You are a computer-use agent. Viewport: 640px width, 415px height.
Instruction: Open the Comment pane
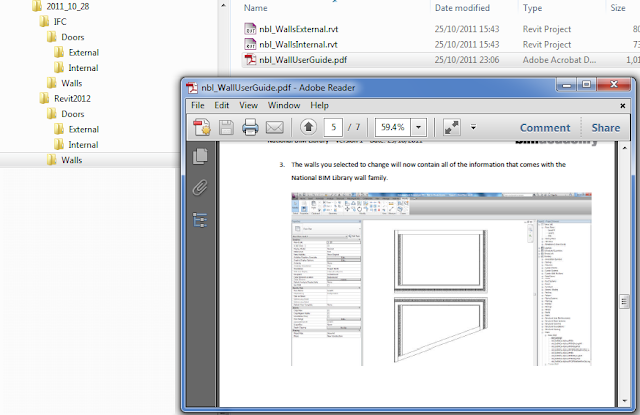tap(545, 128)
